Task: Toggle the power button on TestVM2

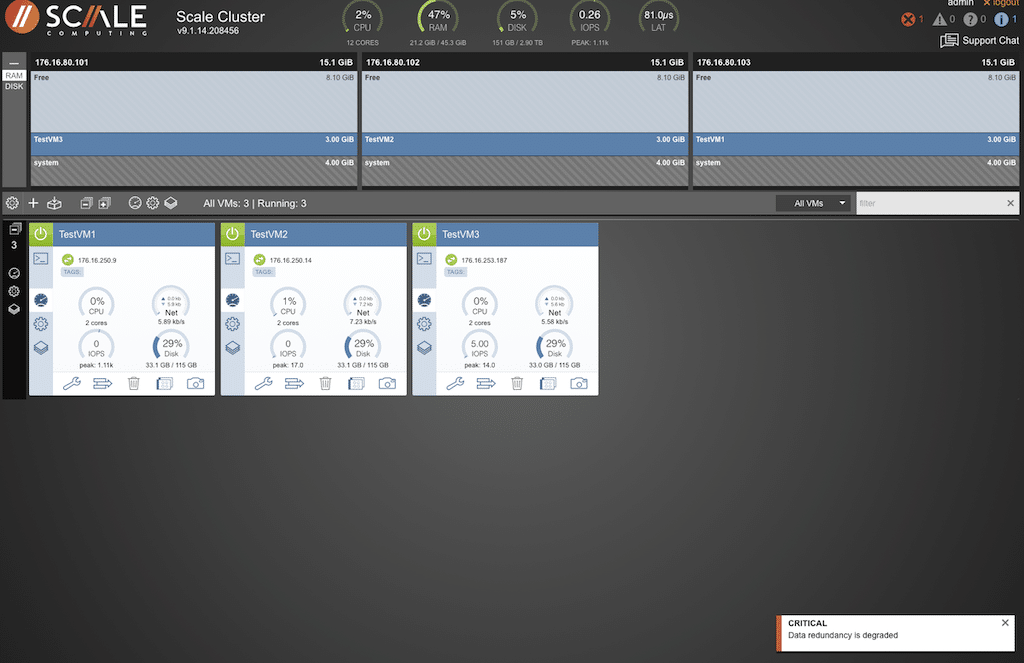Action: point(232,234)
